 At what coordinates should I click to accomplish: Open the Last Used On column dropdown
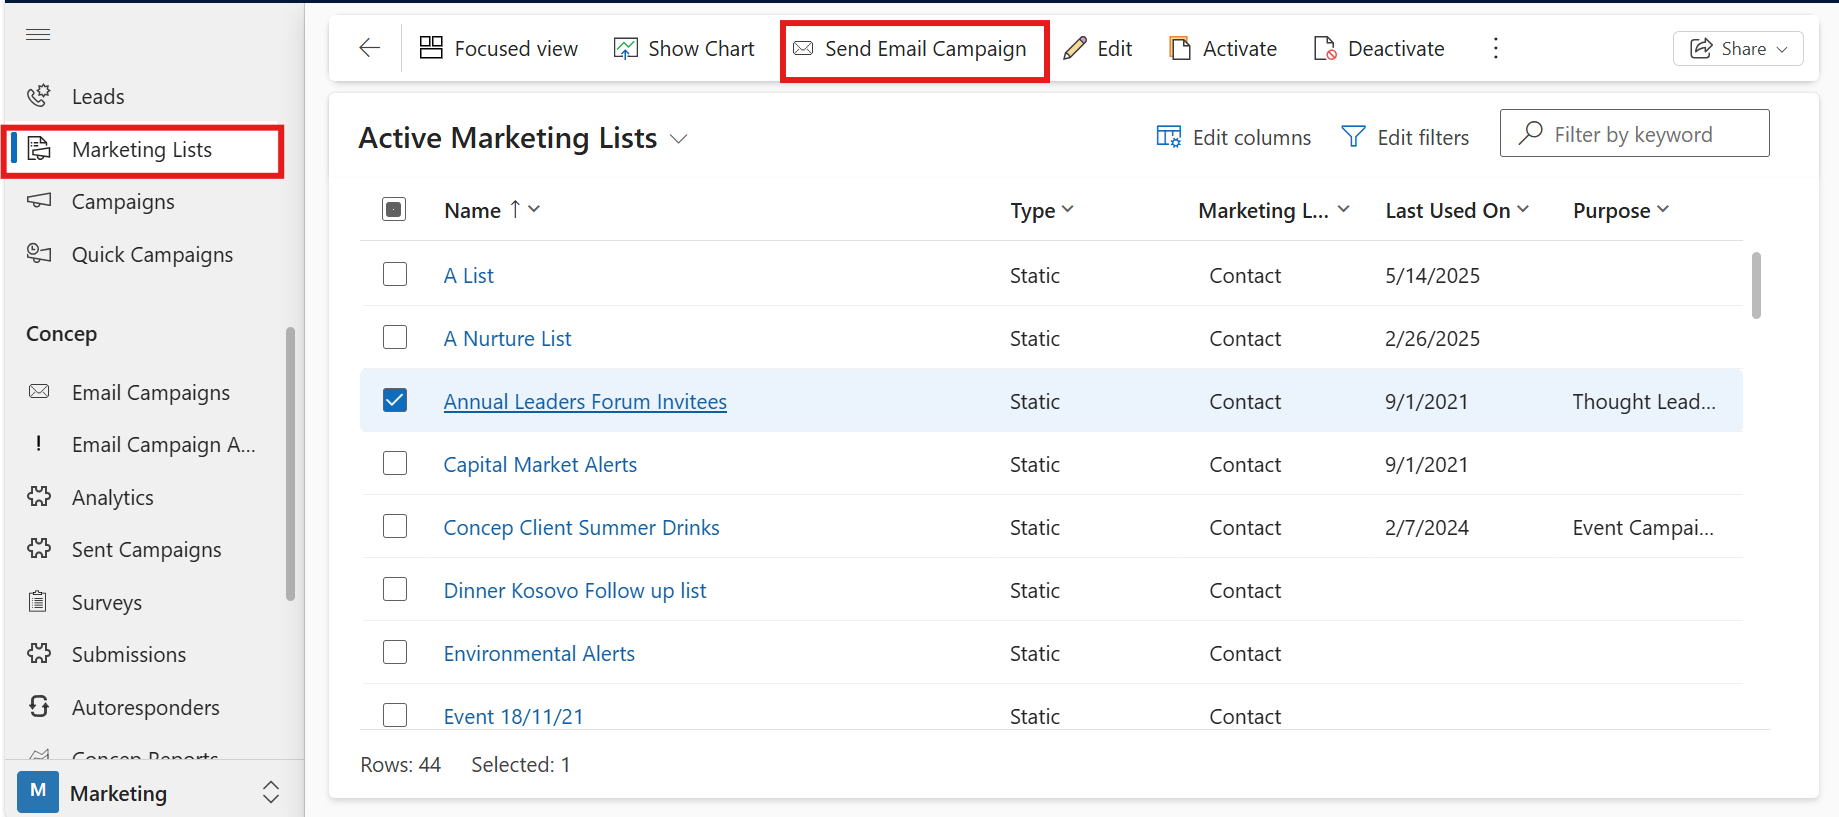1523,209
